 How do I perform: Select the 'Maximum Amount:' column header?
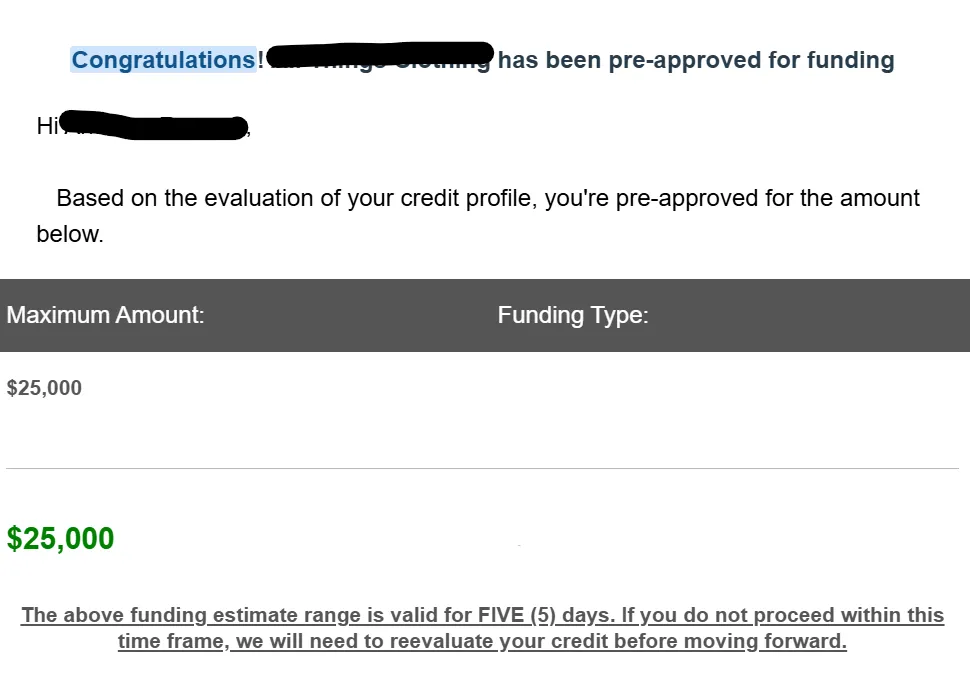pos(105,315)
